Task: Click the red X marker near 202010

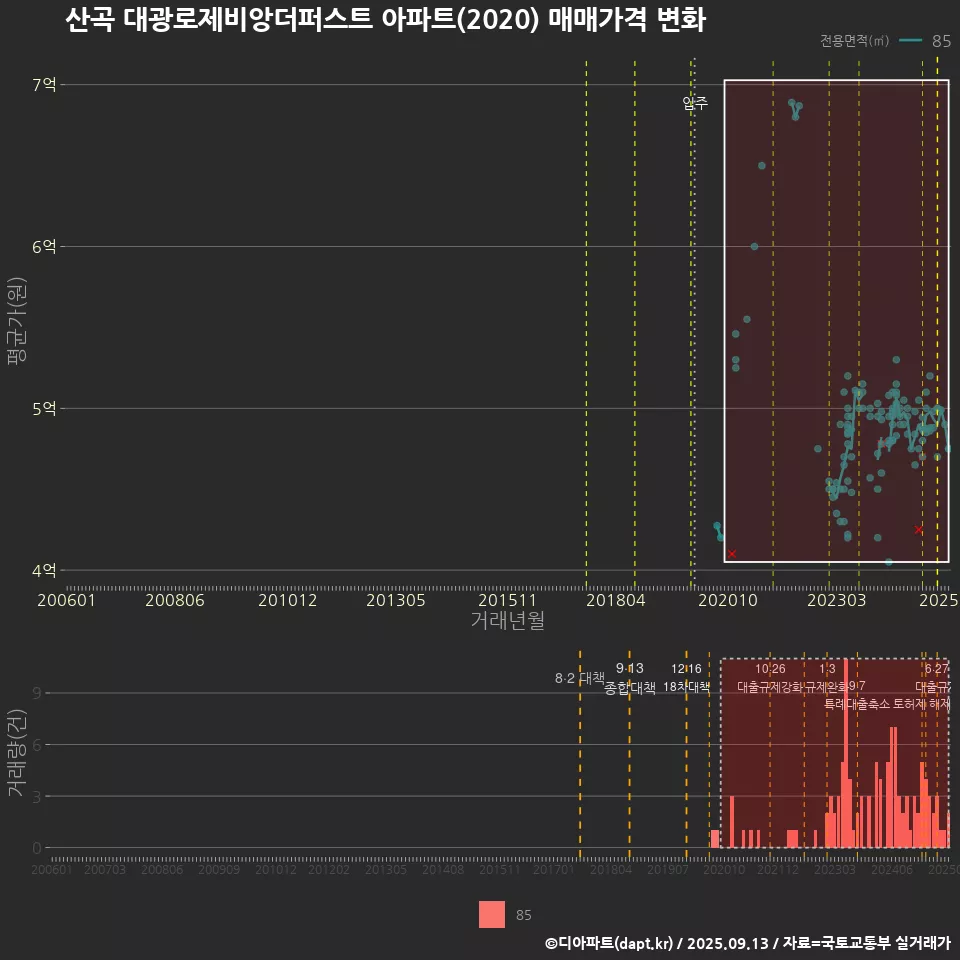Action: pyautogui.click(x=731, y=554)
